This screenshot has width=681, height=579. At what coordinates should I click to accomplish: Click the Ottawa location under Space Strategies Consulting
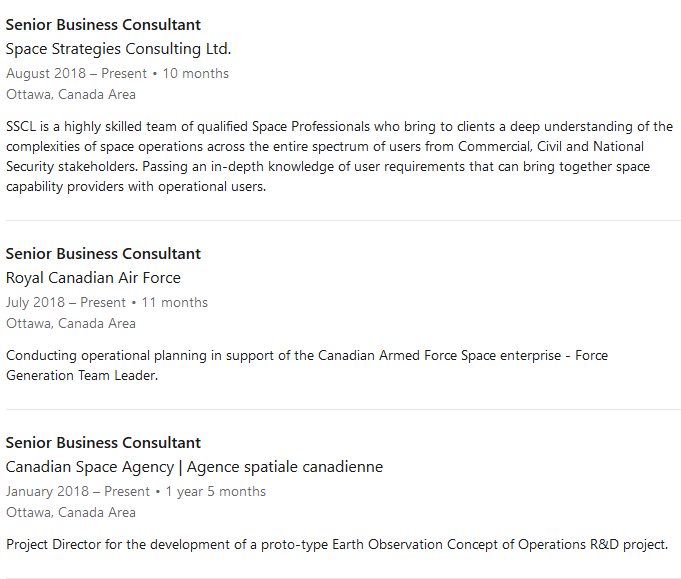71,95
